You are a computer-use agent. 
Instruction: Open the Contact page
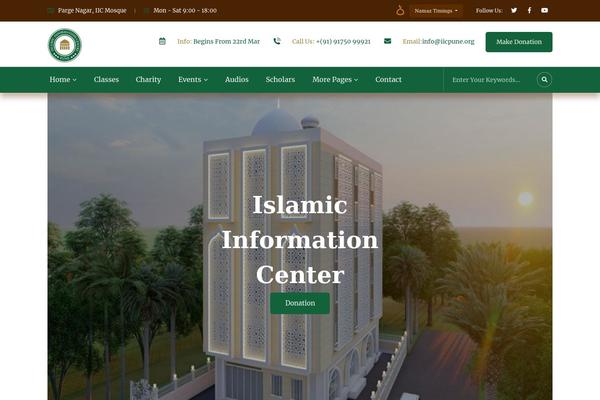[388, 80]
